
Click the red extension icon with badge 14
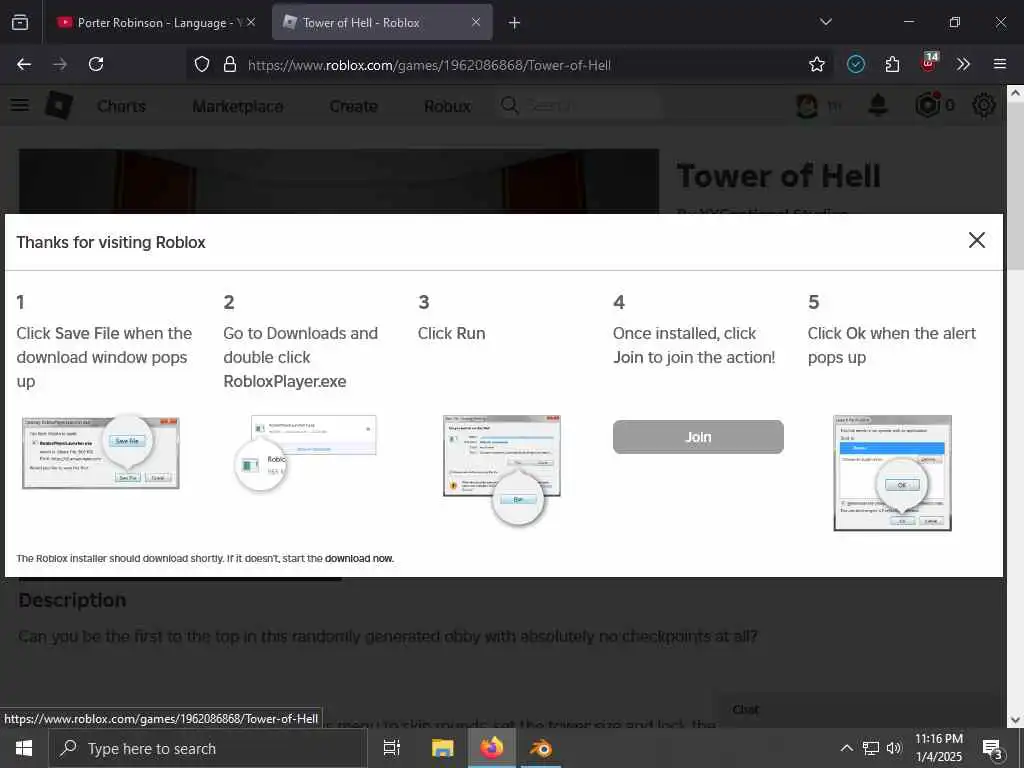(x=929, y=63)
